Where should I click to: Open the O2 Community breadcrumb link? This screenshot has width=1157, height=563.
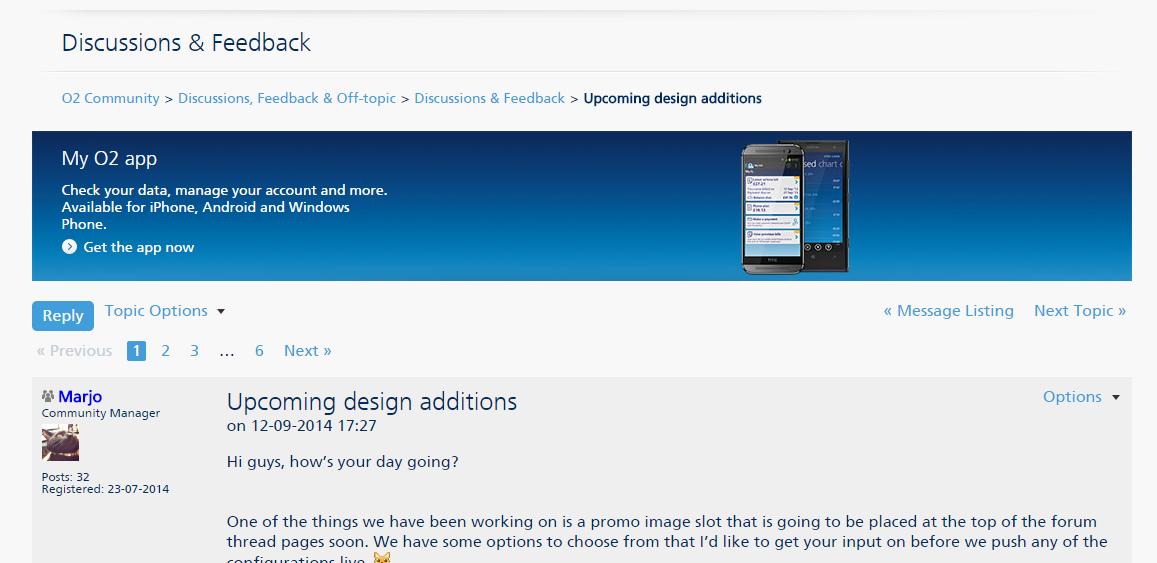tap(110, 99)
